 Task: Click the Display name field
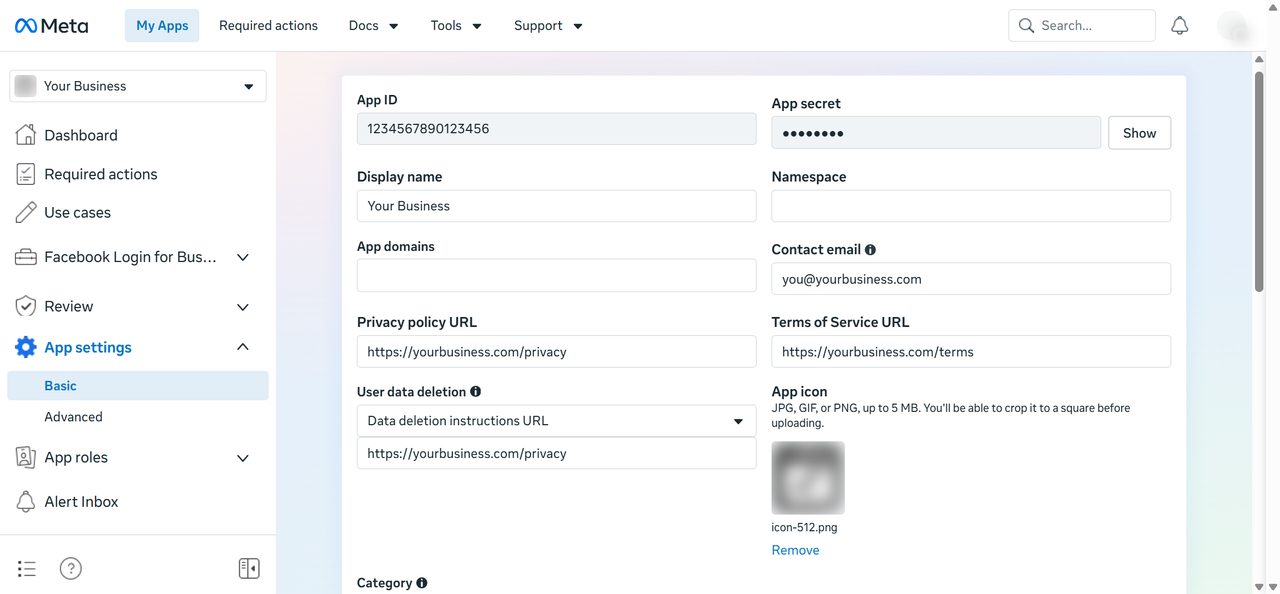coord(557,206)
